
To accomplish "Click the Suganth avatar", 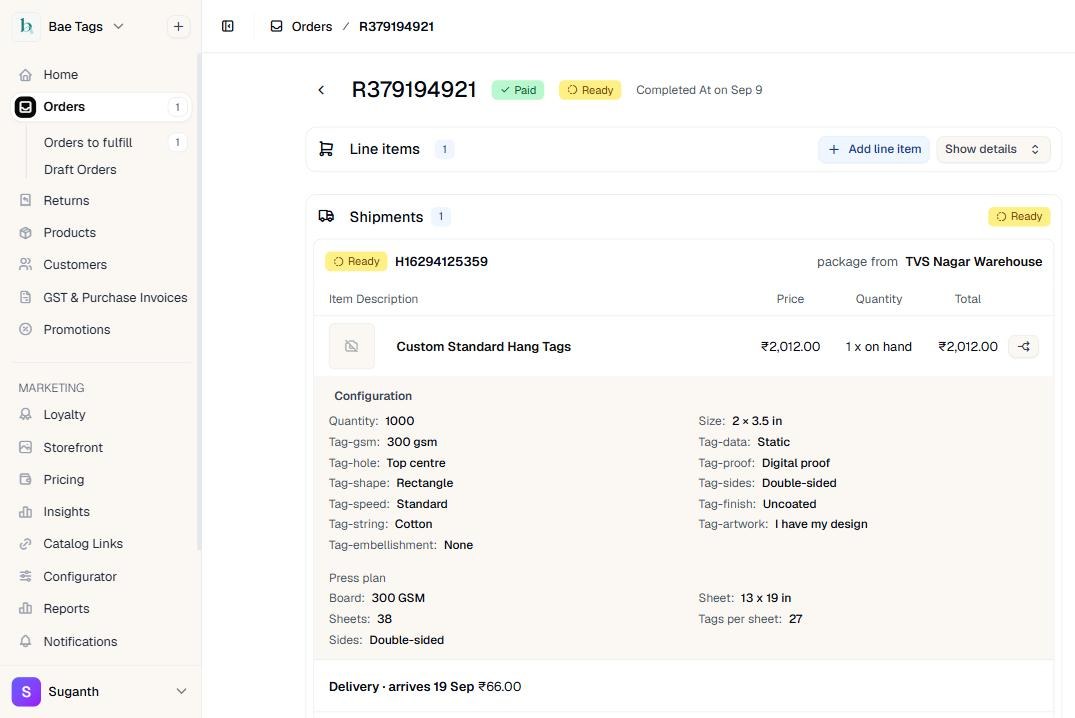I will pyautogui.click(x=26, y=691).
